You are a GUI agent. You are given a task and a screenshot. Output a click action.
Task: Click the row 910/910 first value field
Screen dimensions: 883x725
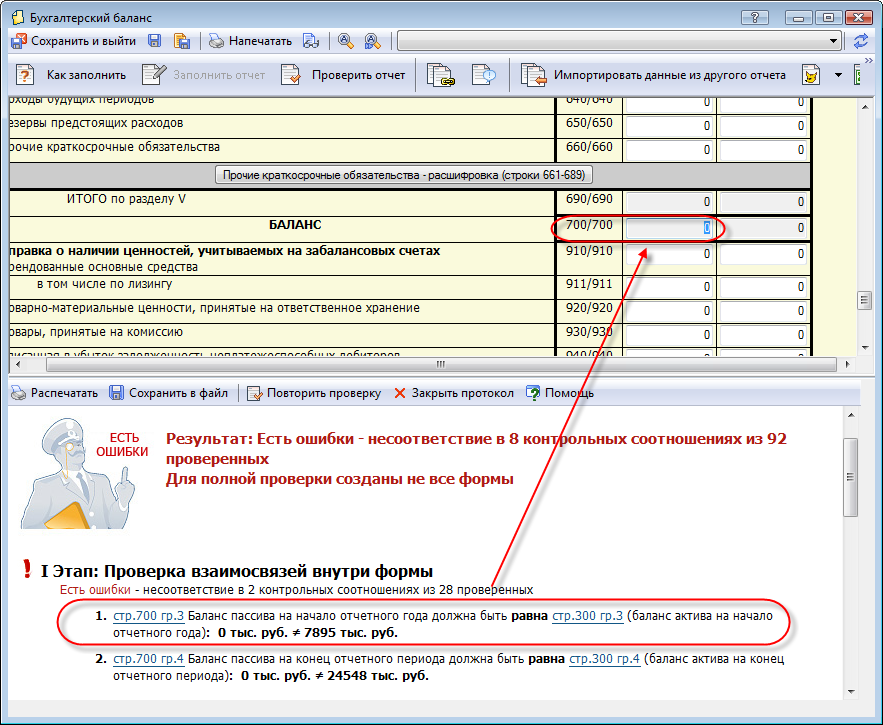pos(669,254)
